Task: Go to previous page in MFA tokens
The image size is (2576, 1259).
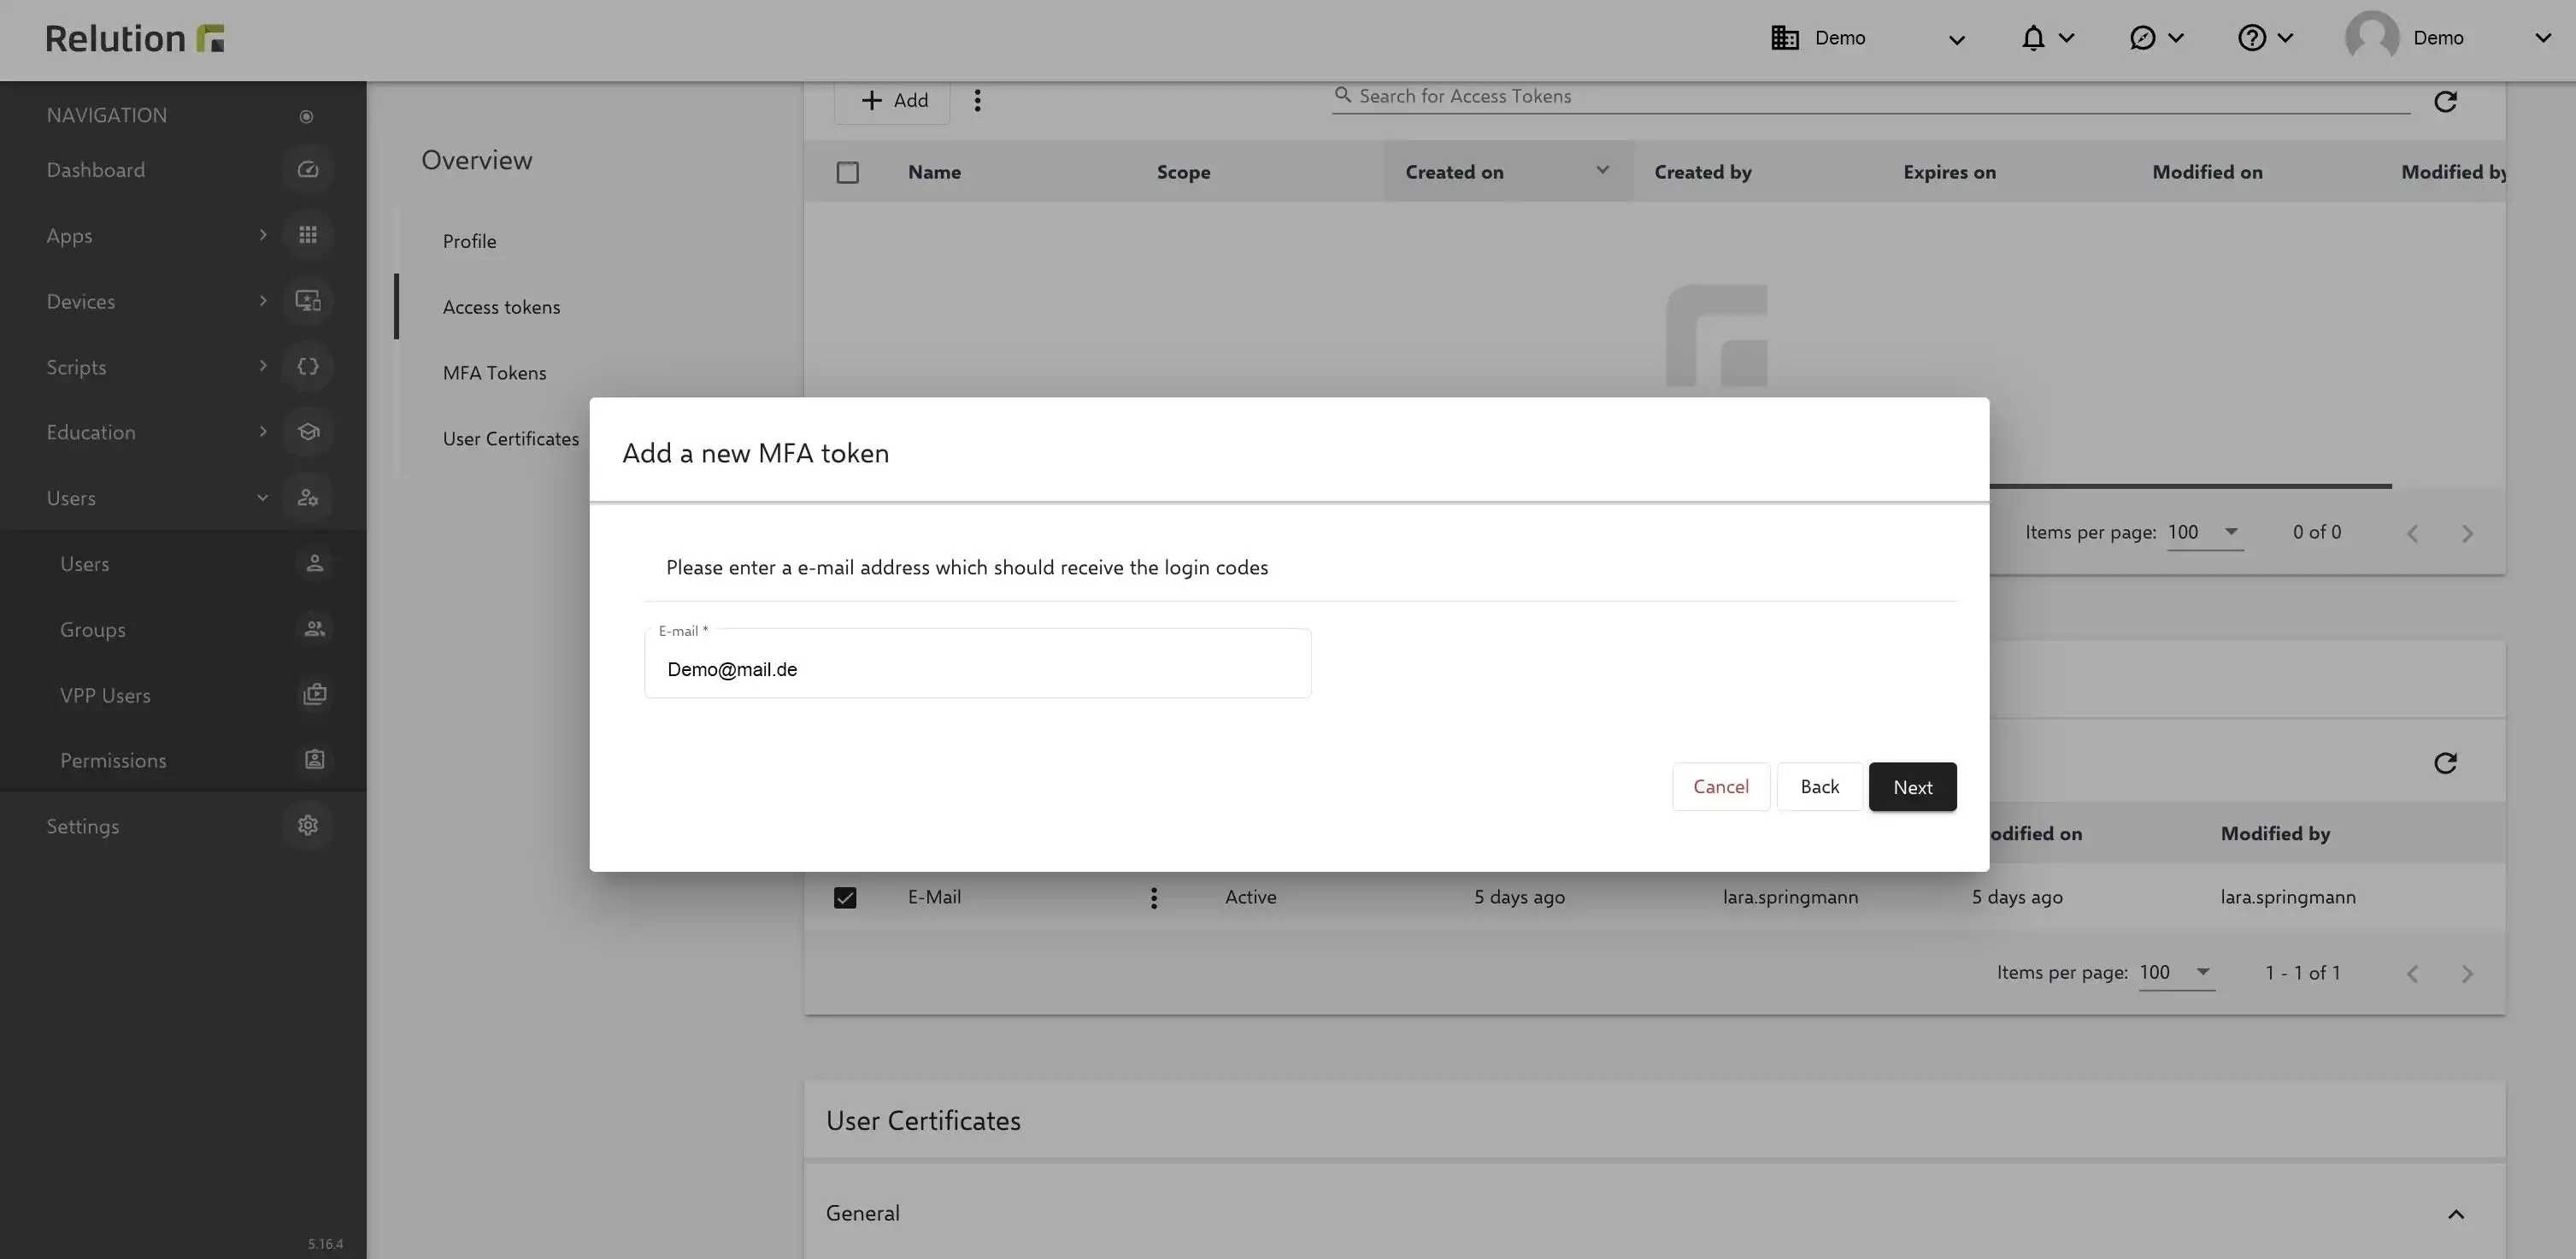Action: tap(2413, 974)
